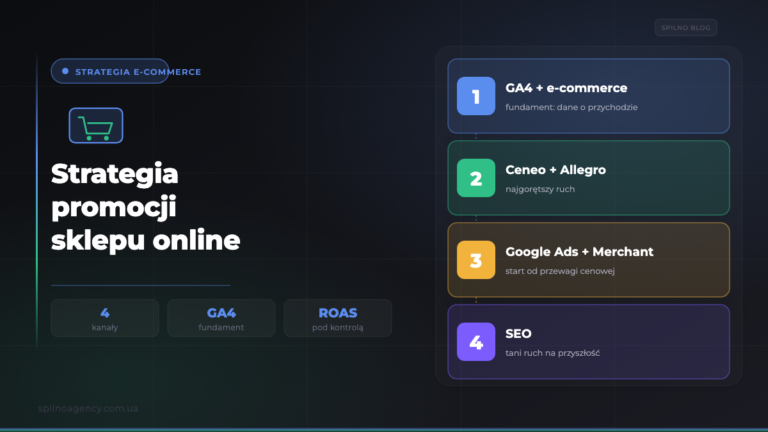Click the text 'fundament: dane o przychodzie'
The height and width of the screenshot is (432, 768).
pos(572,107)
